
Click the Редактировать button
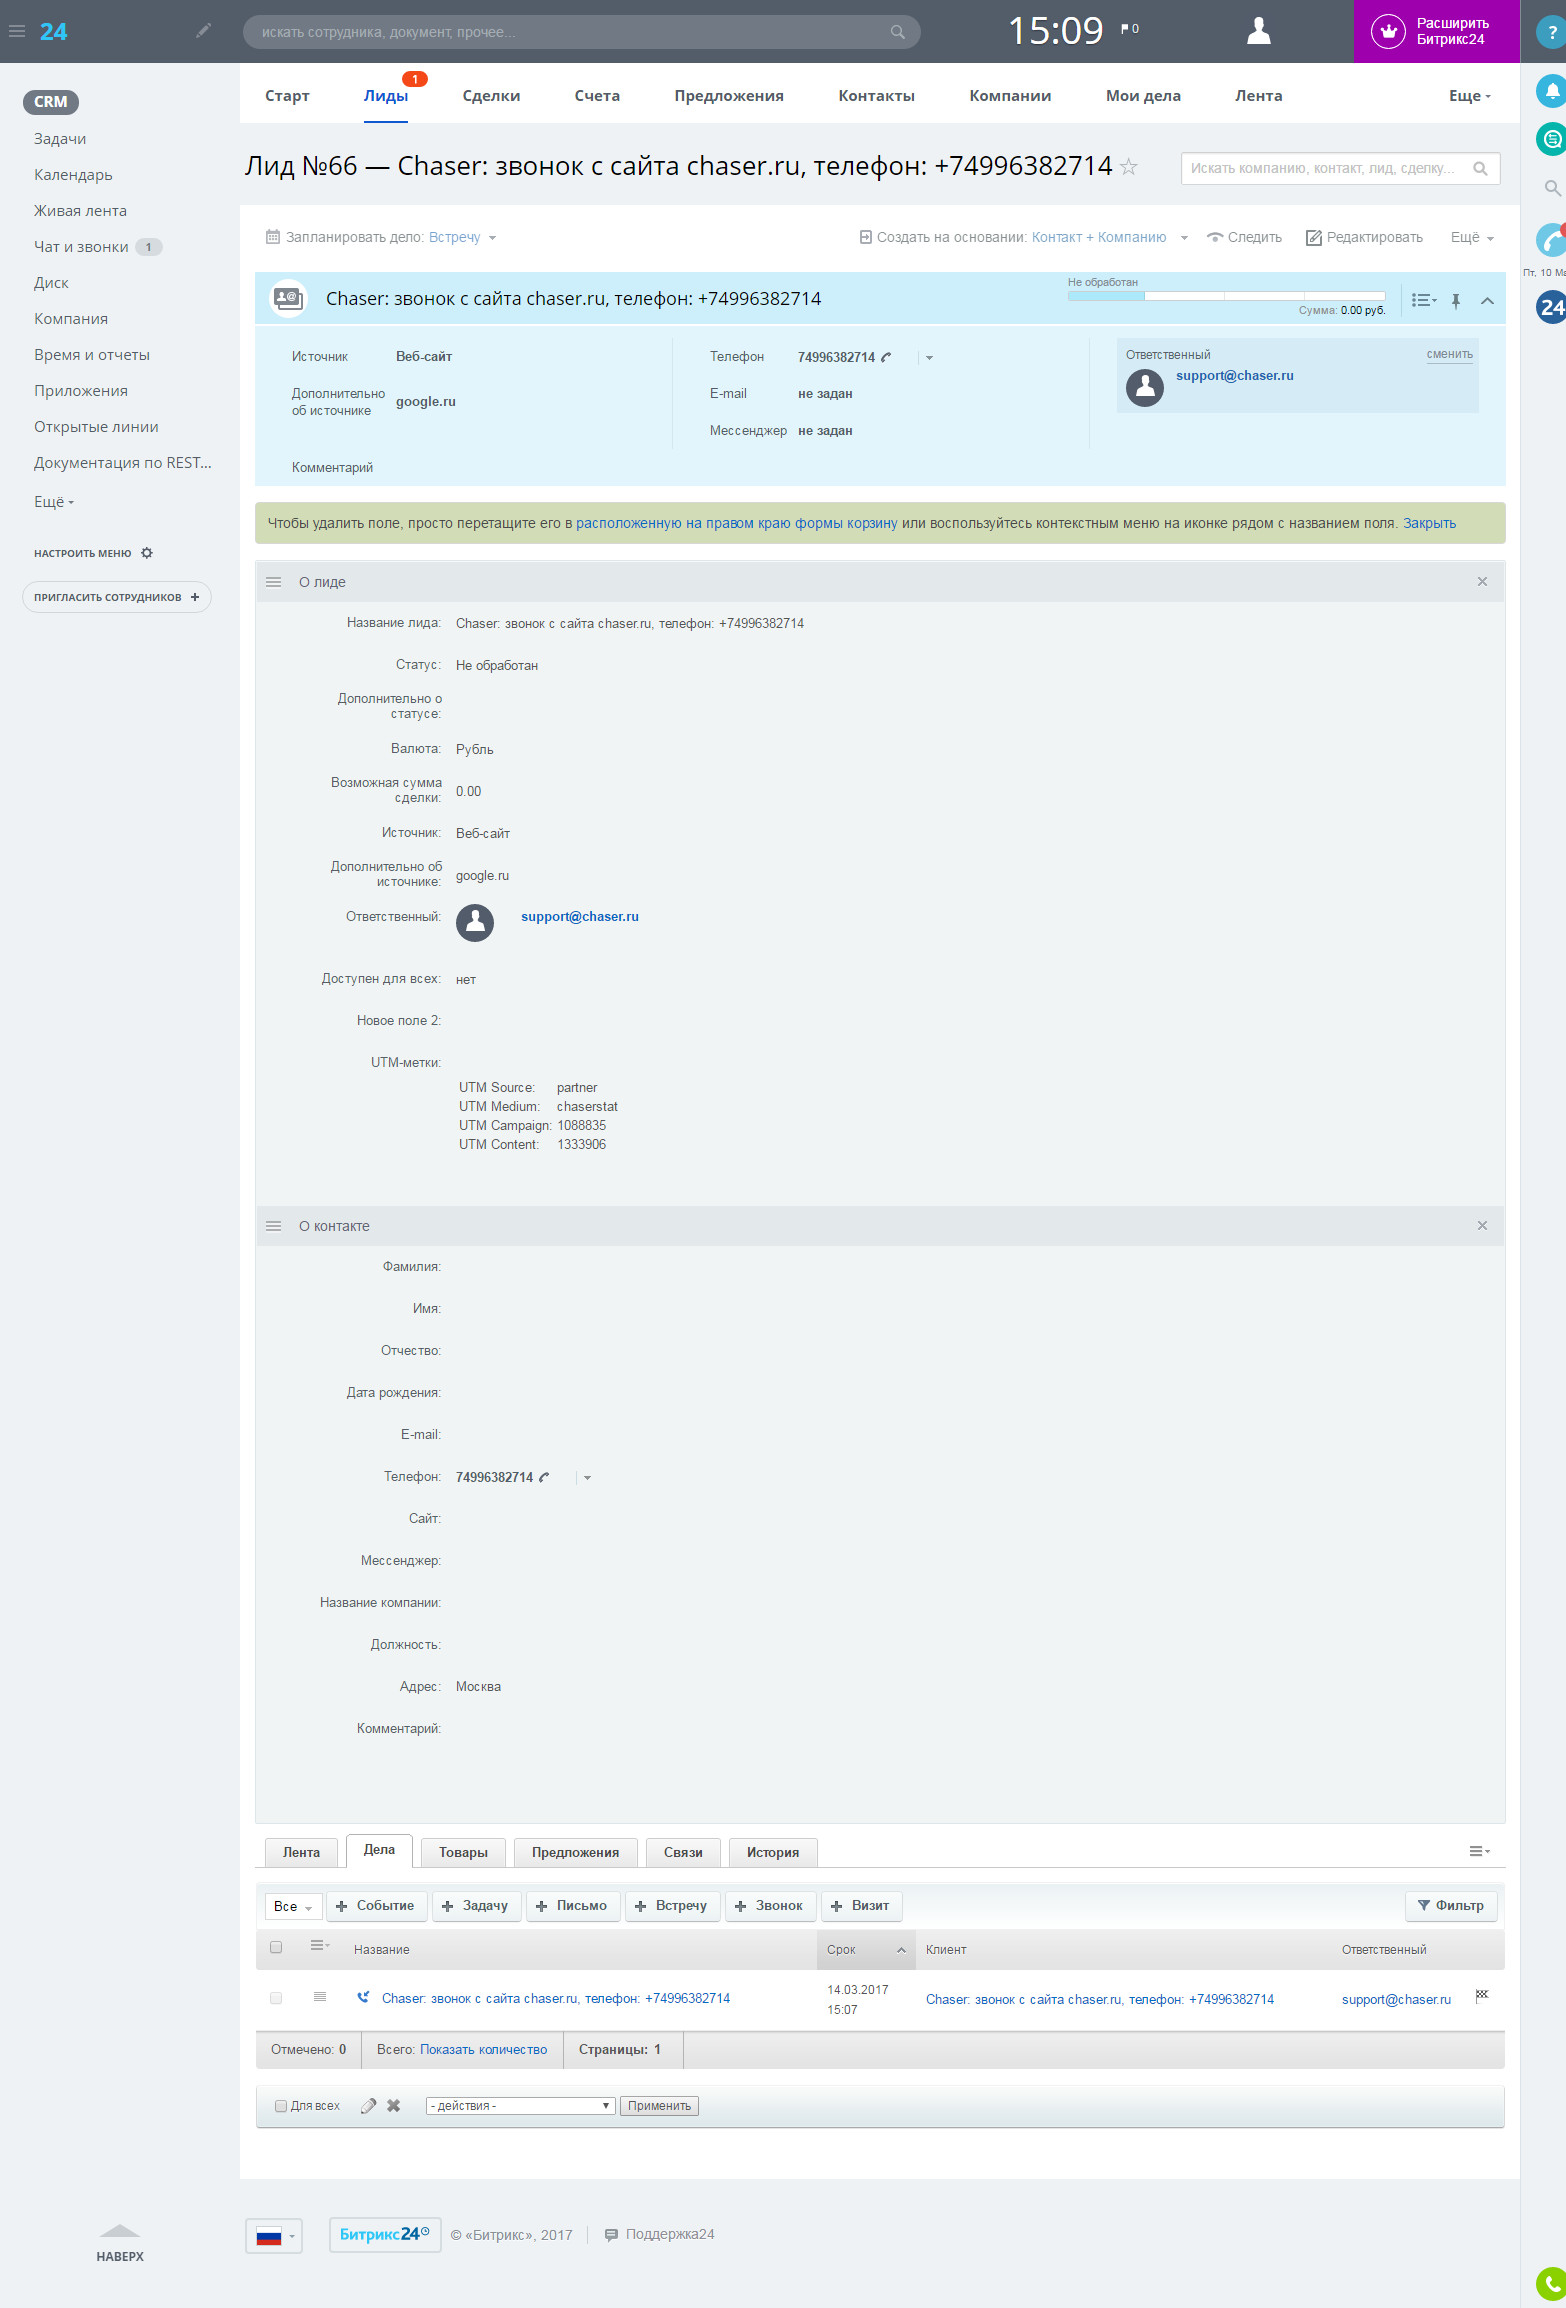(x=1364, y=238)
